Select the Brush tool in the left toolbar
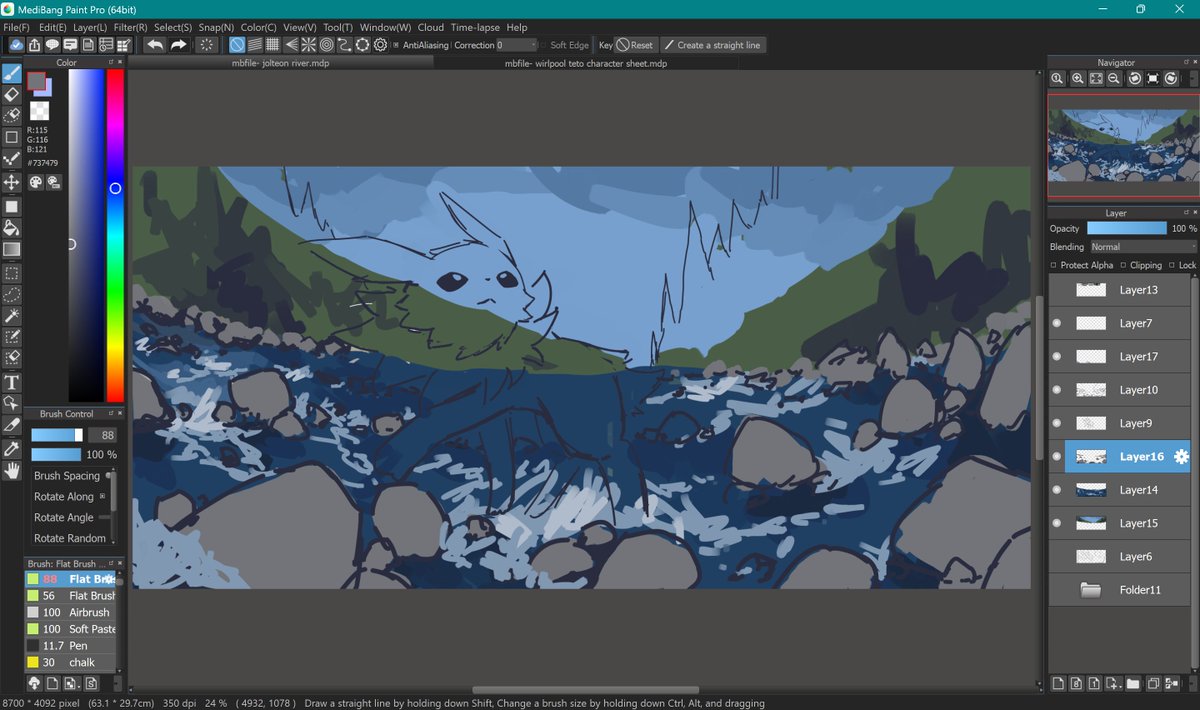Screen dimensions: 1200x710 pyautogui.click(x=12, y=74)
